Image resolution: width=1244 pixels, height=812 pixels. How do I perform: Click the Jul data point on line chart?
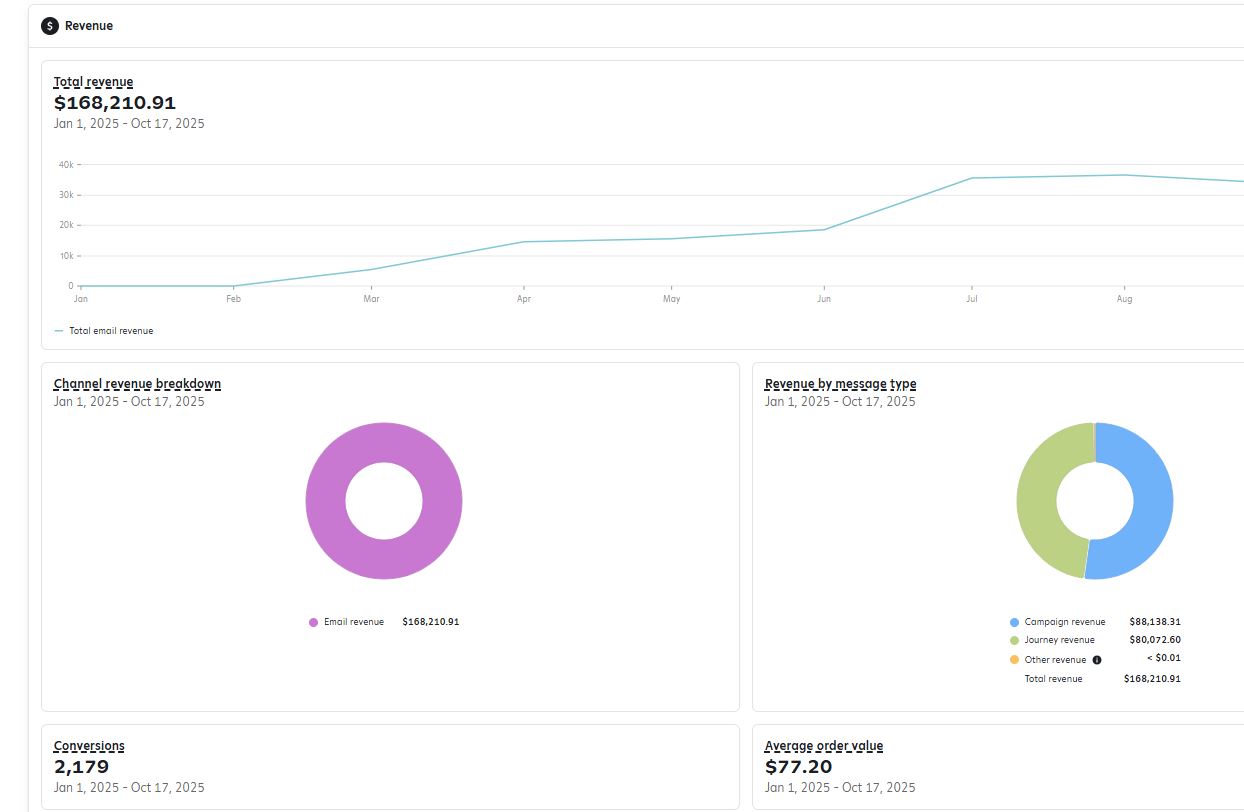971,178
